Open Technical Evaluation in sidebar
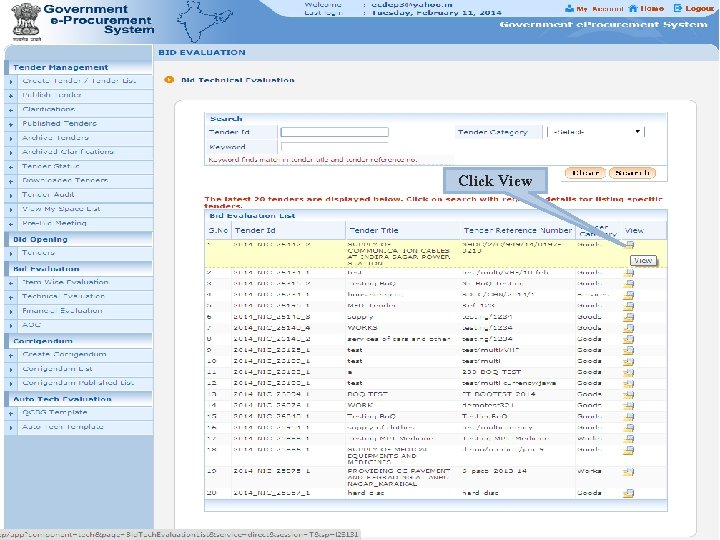The height and width of the screenshot is (540, 720). point(63,297)
